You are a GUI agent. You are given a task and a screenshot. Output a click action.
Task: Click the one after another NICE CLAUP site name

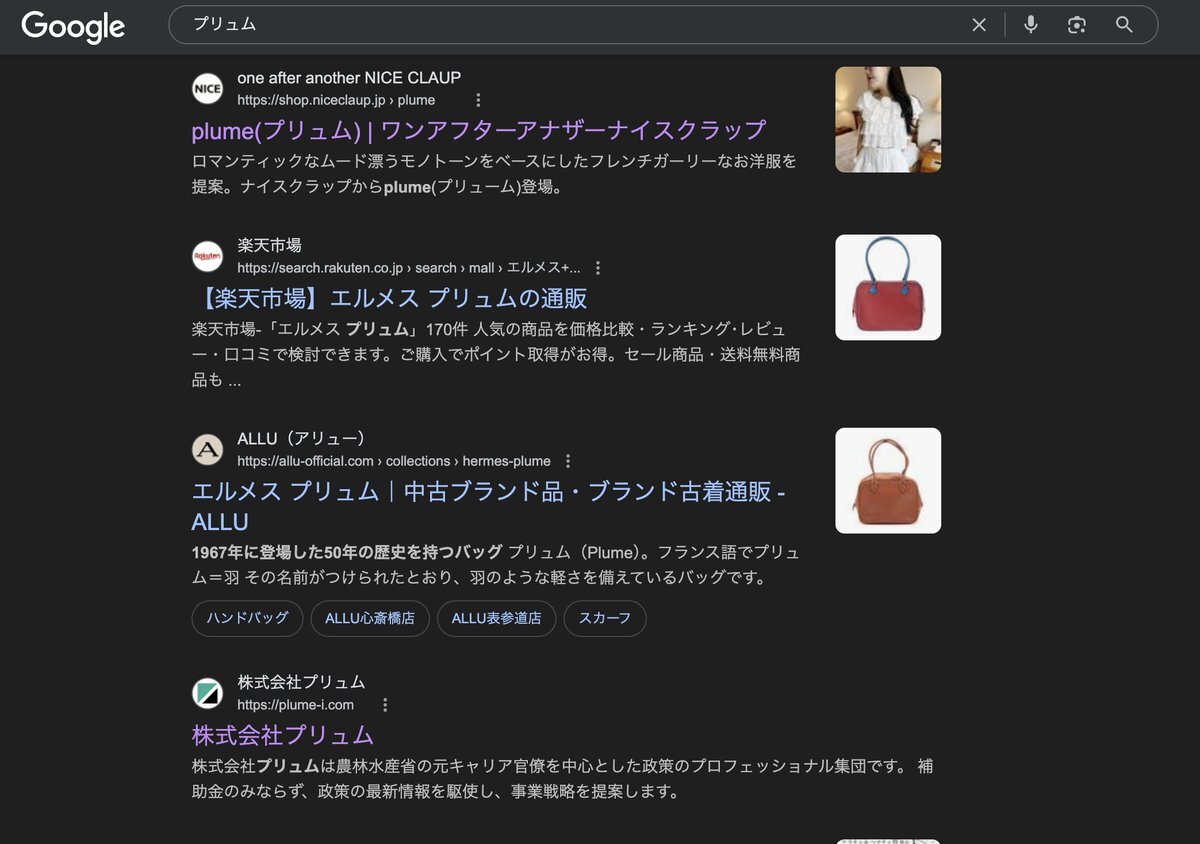point(349,78)
